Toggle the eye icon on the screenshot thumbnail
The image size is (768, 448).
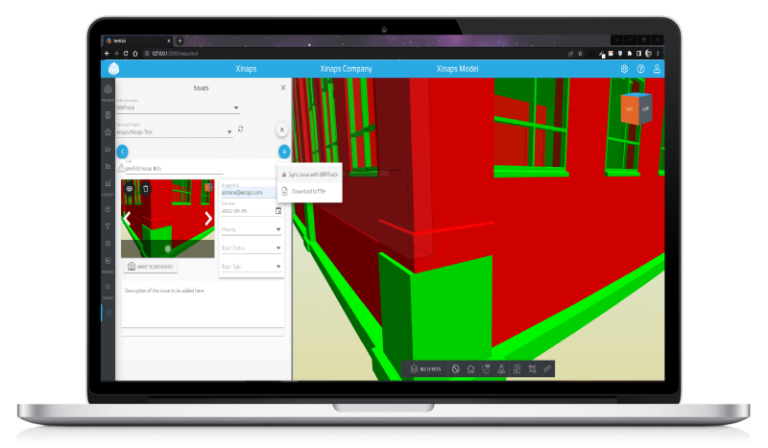click(x=129, y=189)
